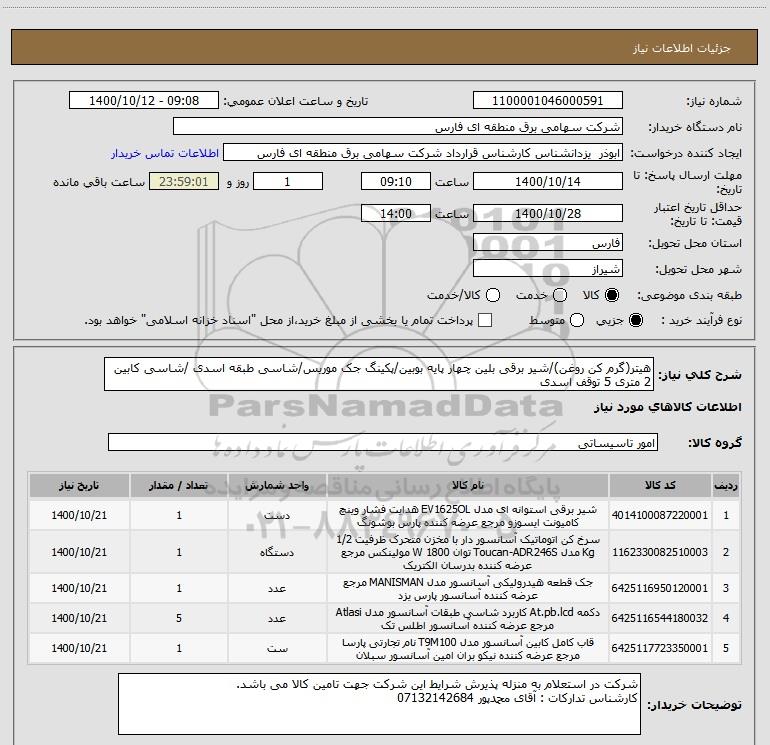
Task: Click the unit cell دستگاه in row 2
Action: pos(277,552)
